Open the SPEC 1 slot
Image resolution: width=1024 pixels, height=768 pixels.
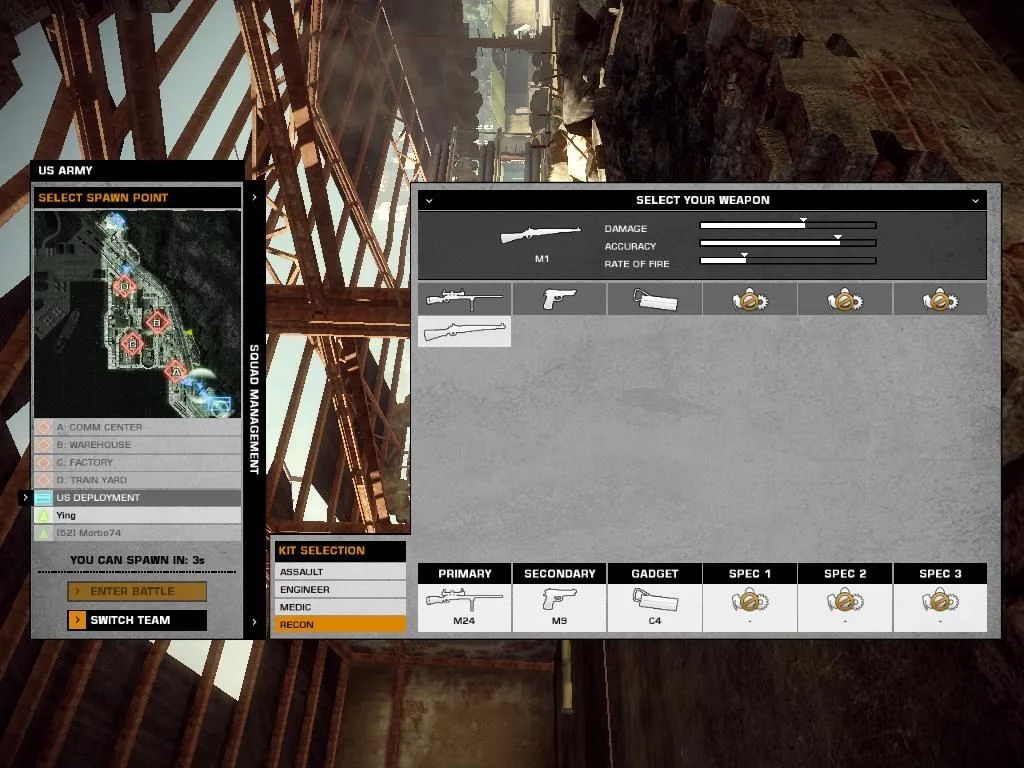click(750, 598)
